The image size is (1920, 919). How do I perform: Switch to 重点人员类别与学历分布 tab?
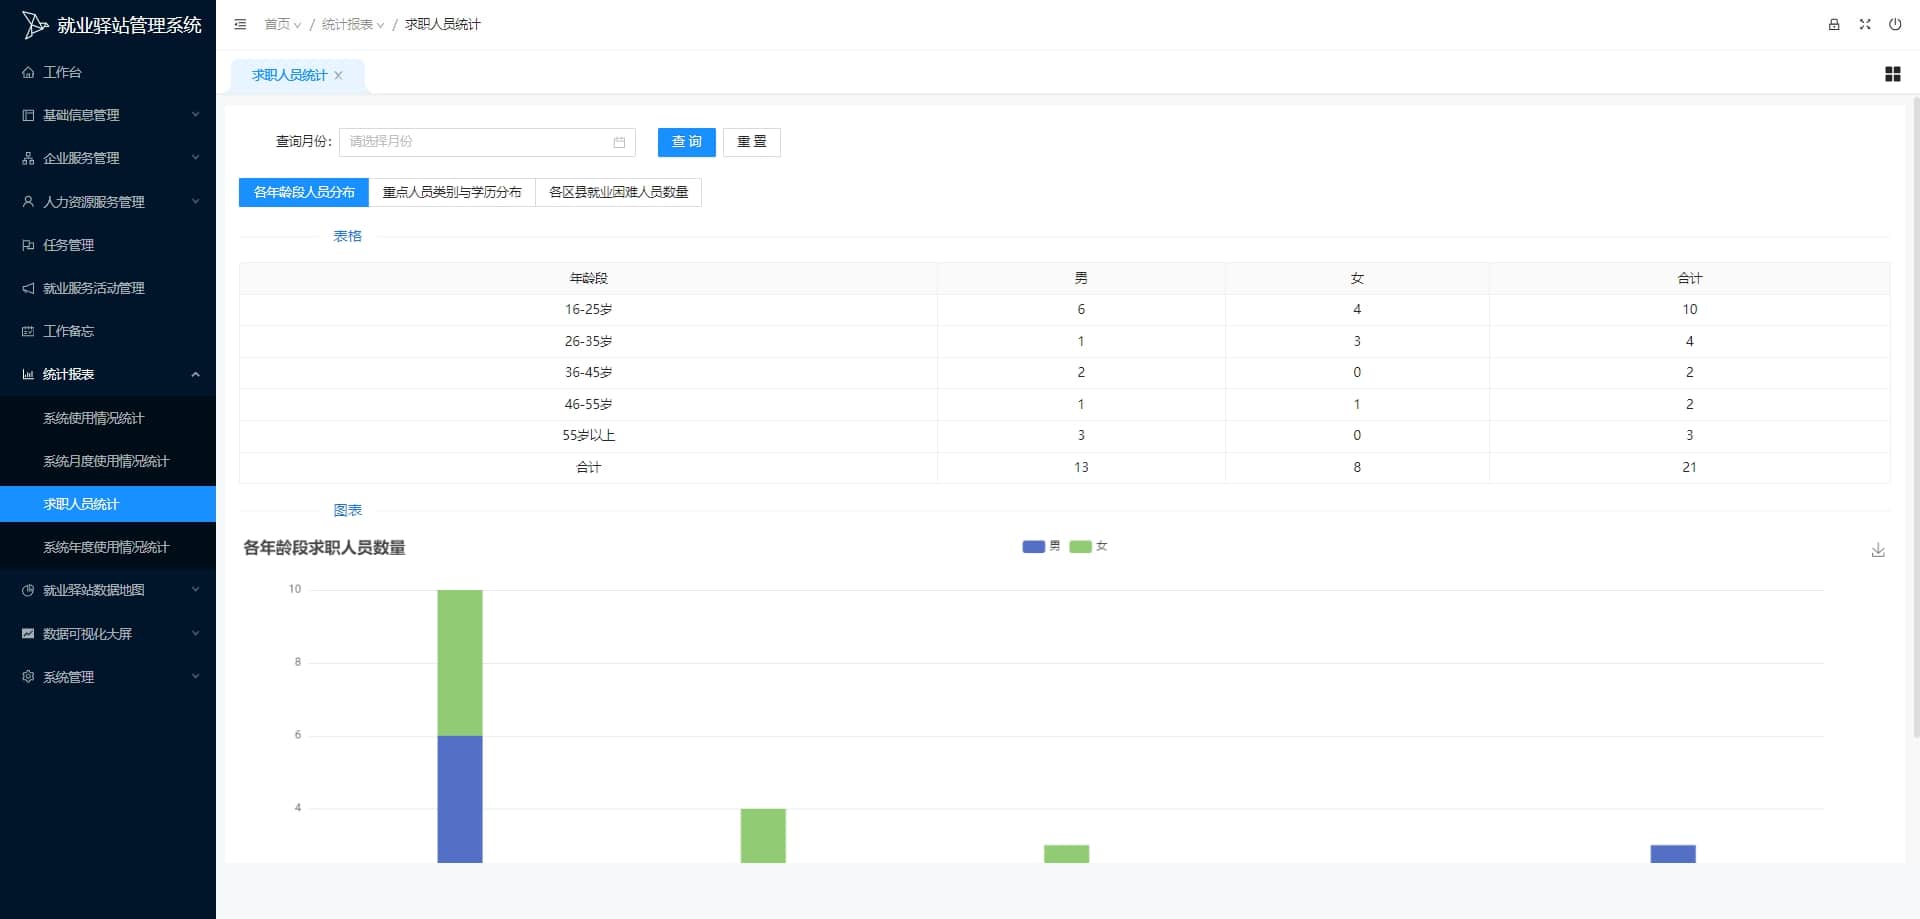pos(452,192)
